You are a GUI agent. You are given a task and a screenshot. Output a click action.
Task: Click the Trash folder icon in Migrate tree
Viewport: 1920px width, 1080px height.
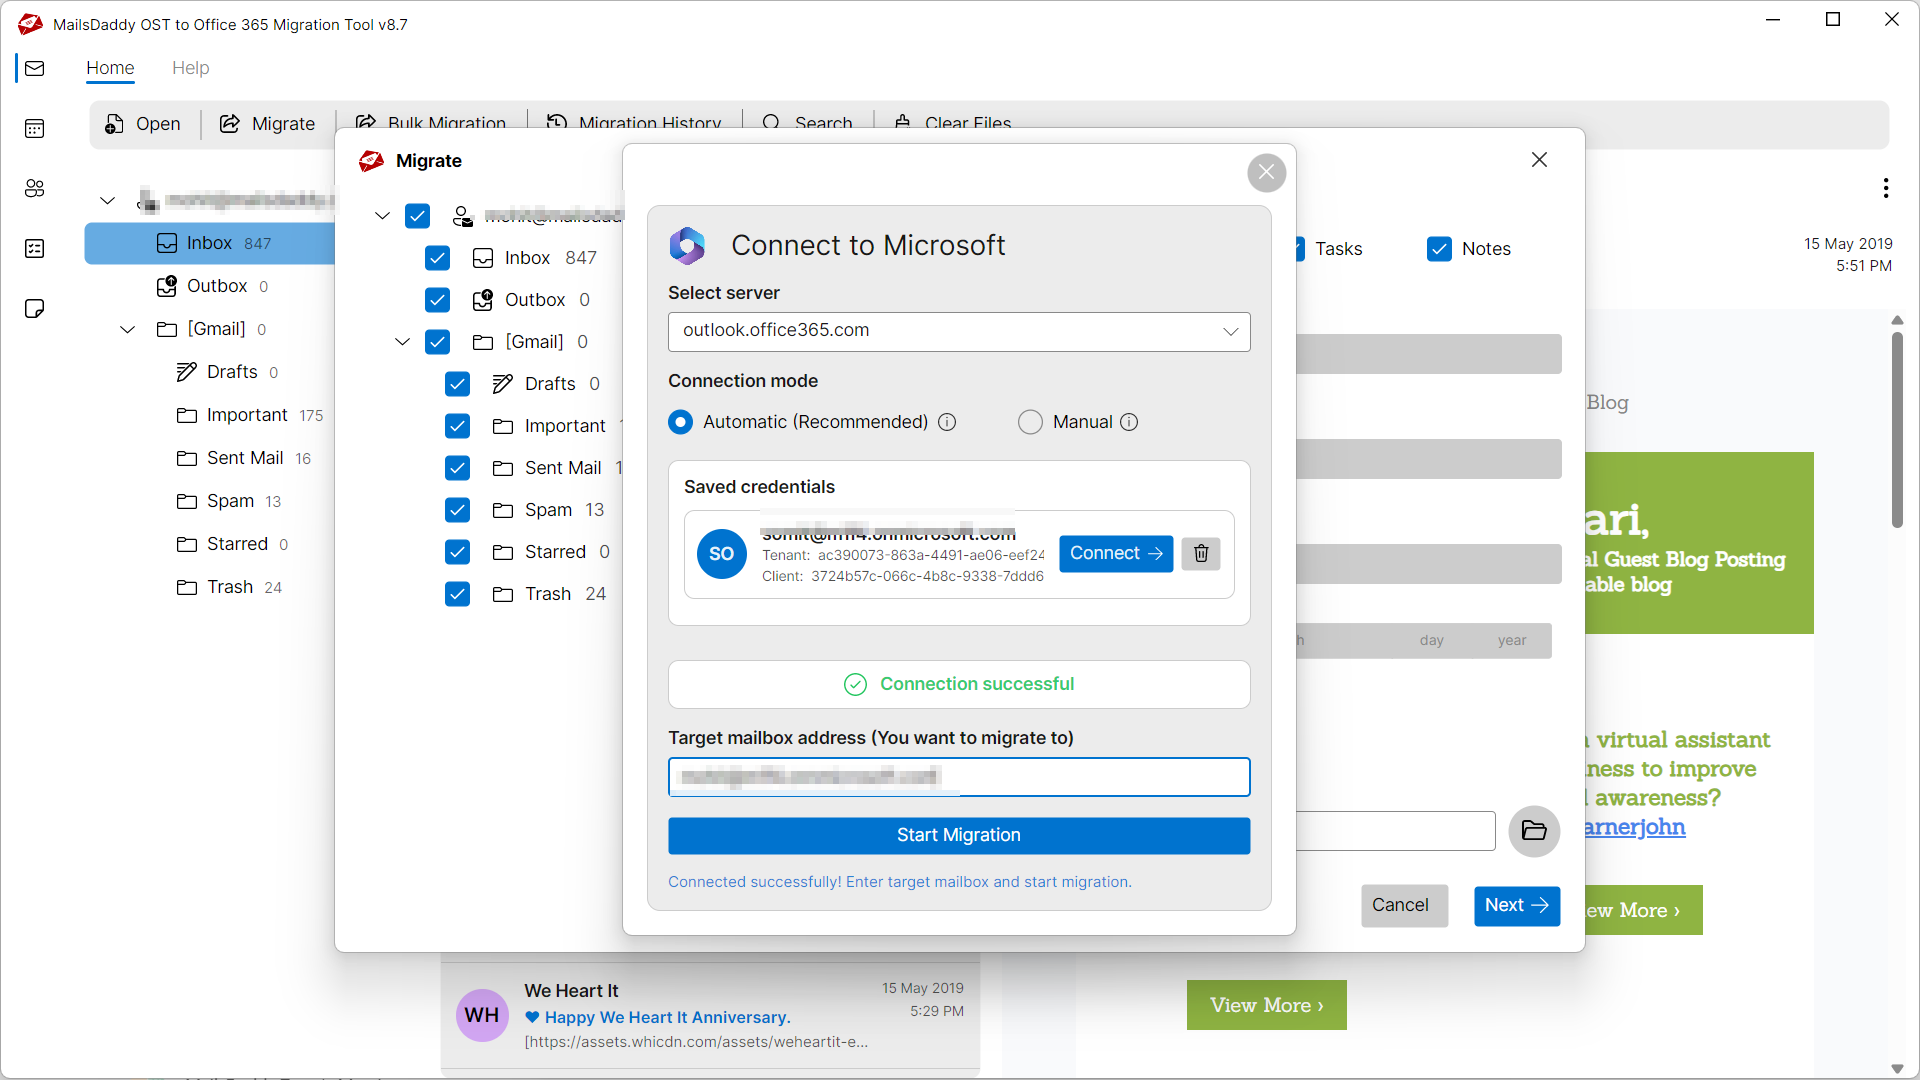click(x=503, y=594)
